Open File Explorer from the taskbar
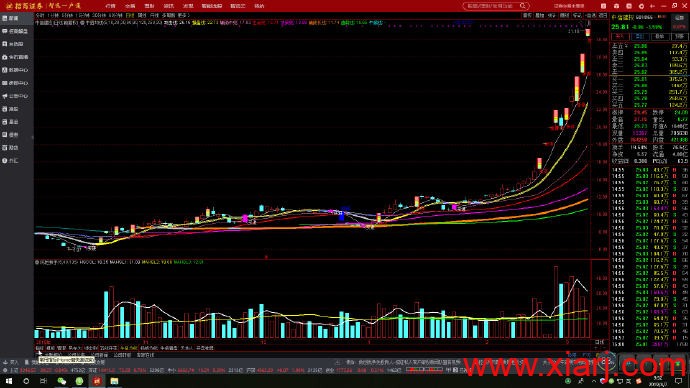The image size is (690, 388). (114, 381)
